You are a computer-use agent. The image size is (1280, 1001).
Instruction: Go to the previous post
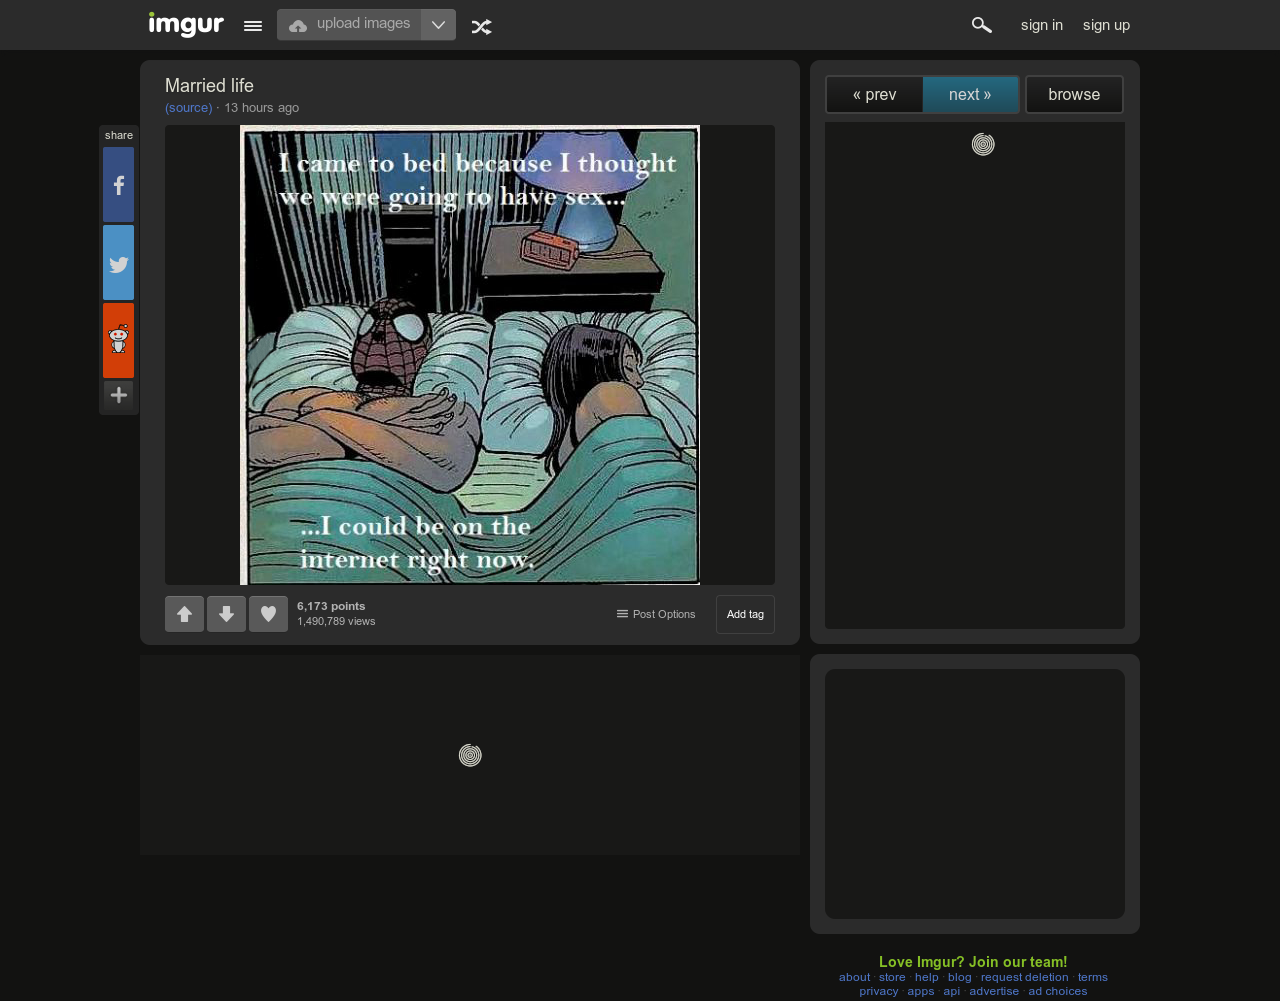click(874, 95)
